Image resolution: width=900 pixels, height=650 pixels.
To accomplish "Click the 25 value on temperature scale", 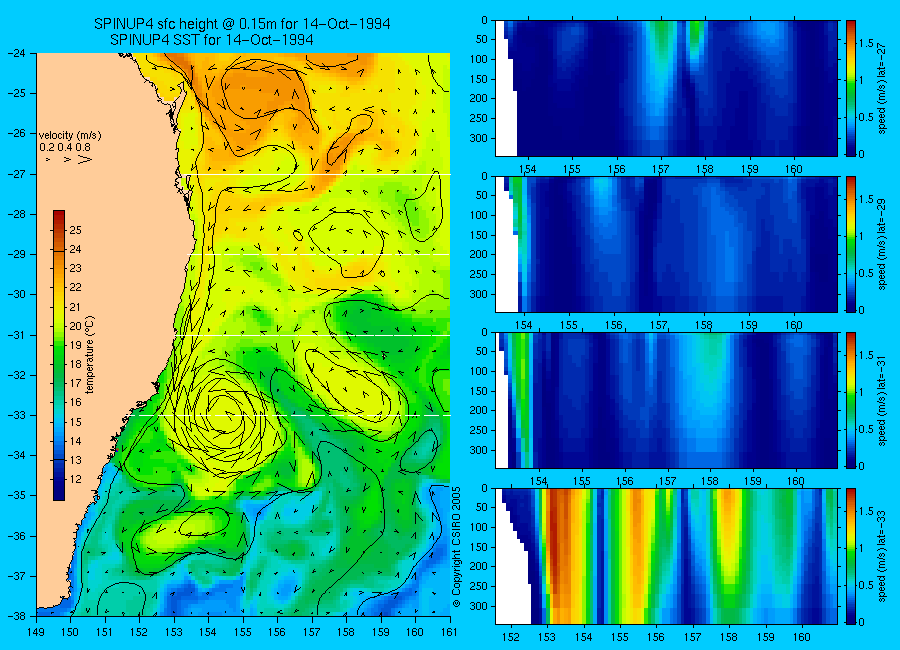I will click(75, 230).
